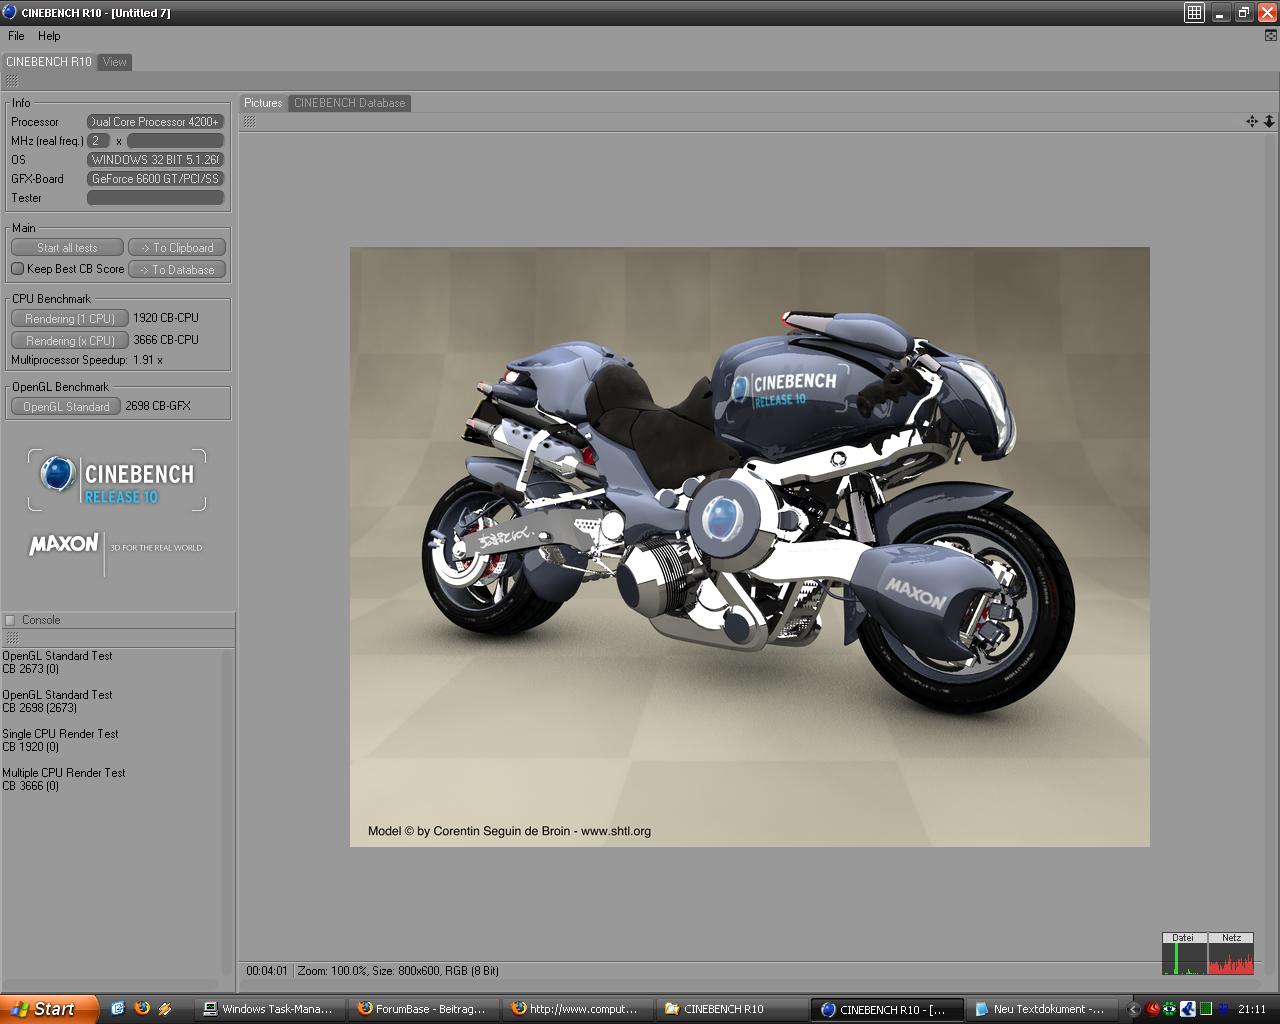1280x1024 pixels.
Task: Click the taskbar clock showing 21:11
Action: click(1252, 1009)
